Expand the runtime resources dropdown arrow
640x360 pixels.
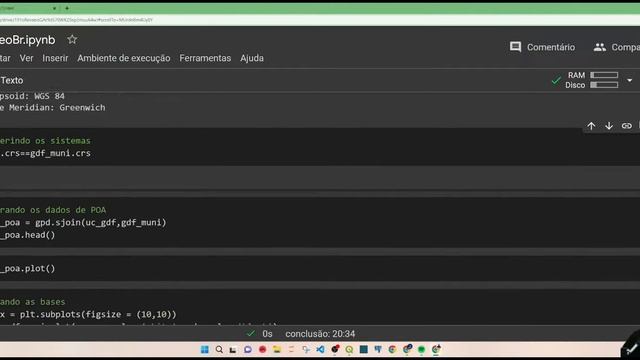pyautogui.click(x=629, y=80)
